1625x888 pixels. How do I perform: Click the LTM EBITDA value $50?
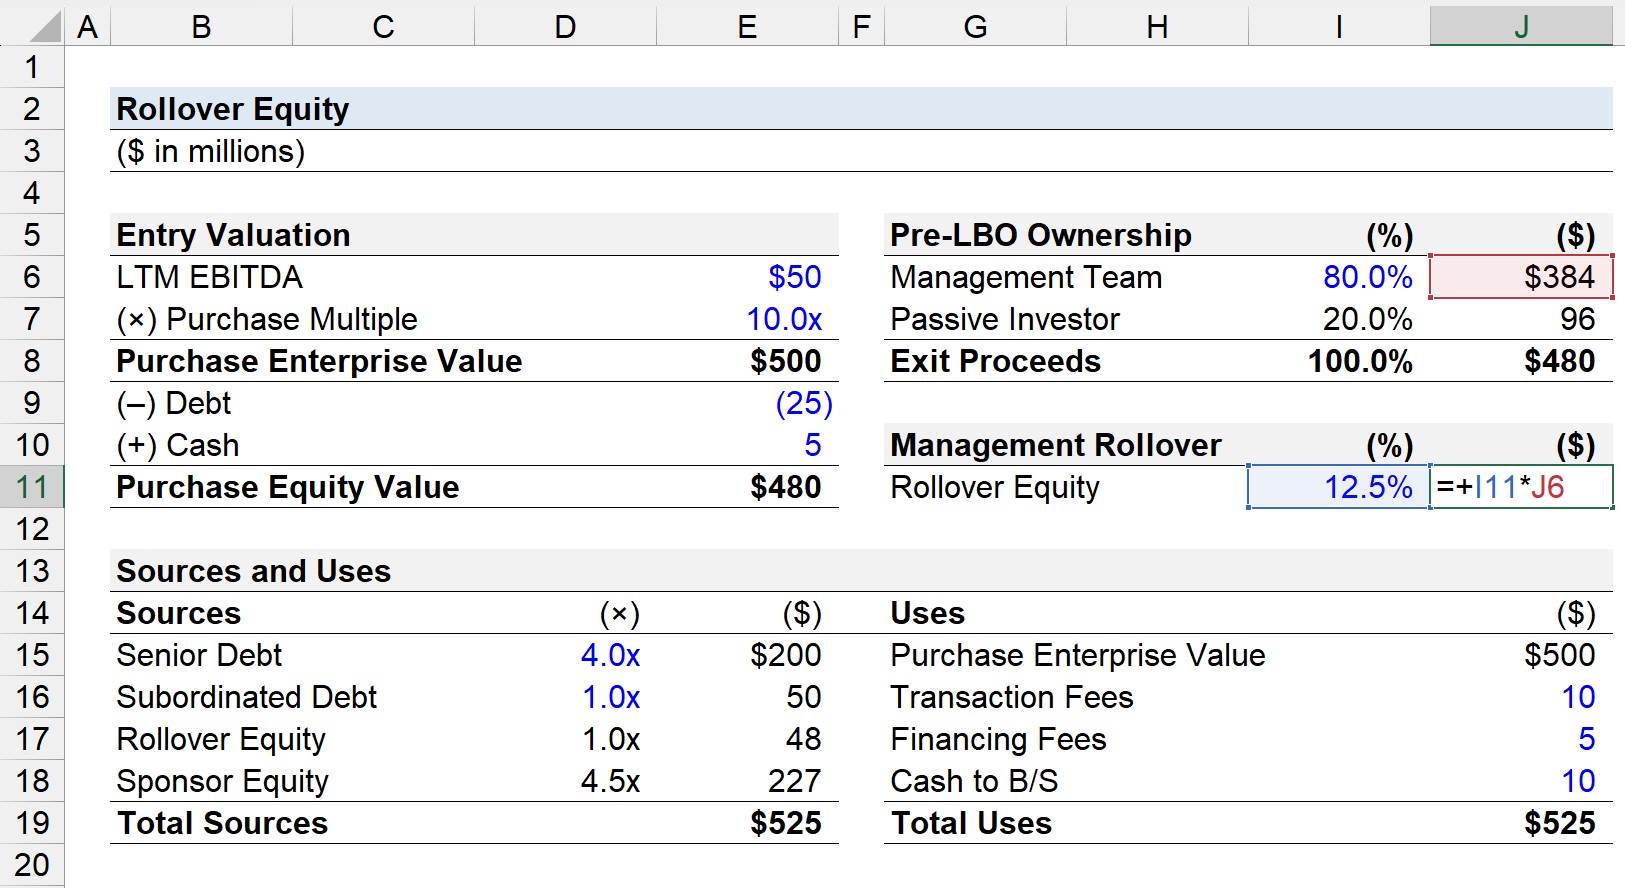747,277
